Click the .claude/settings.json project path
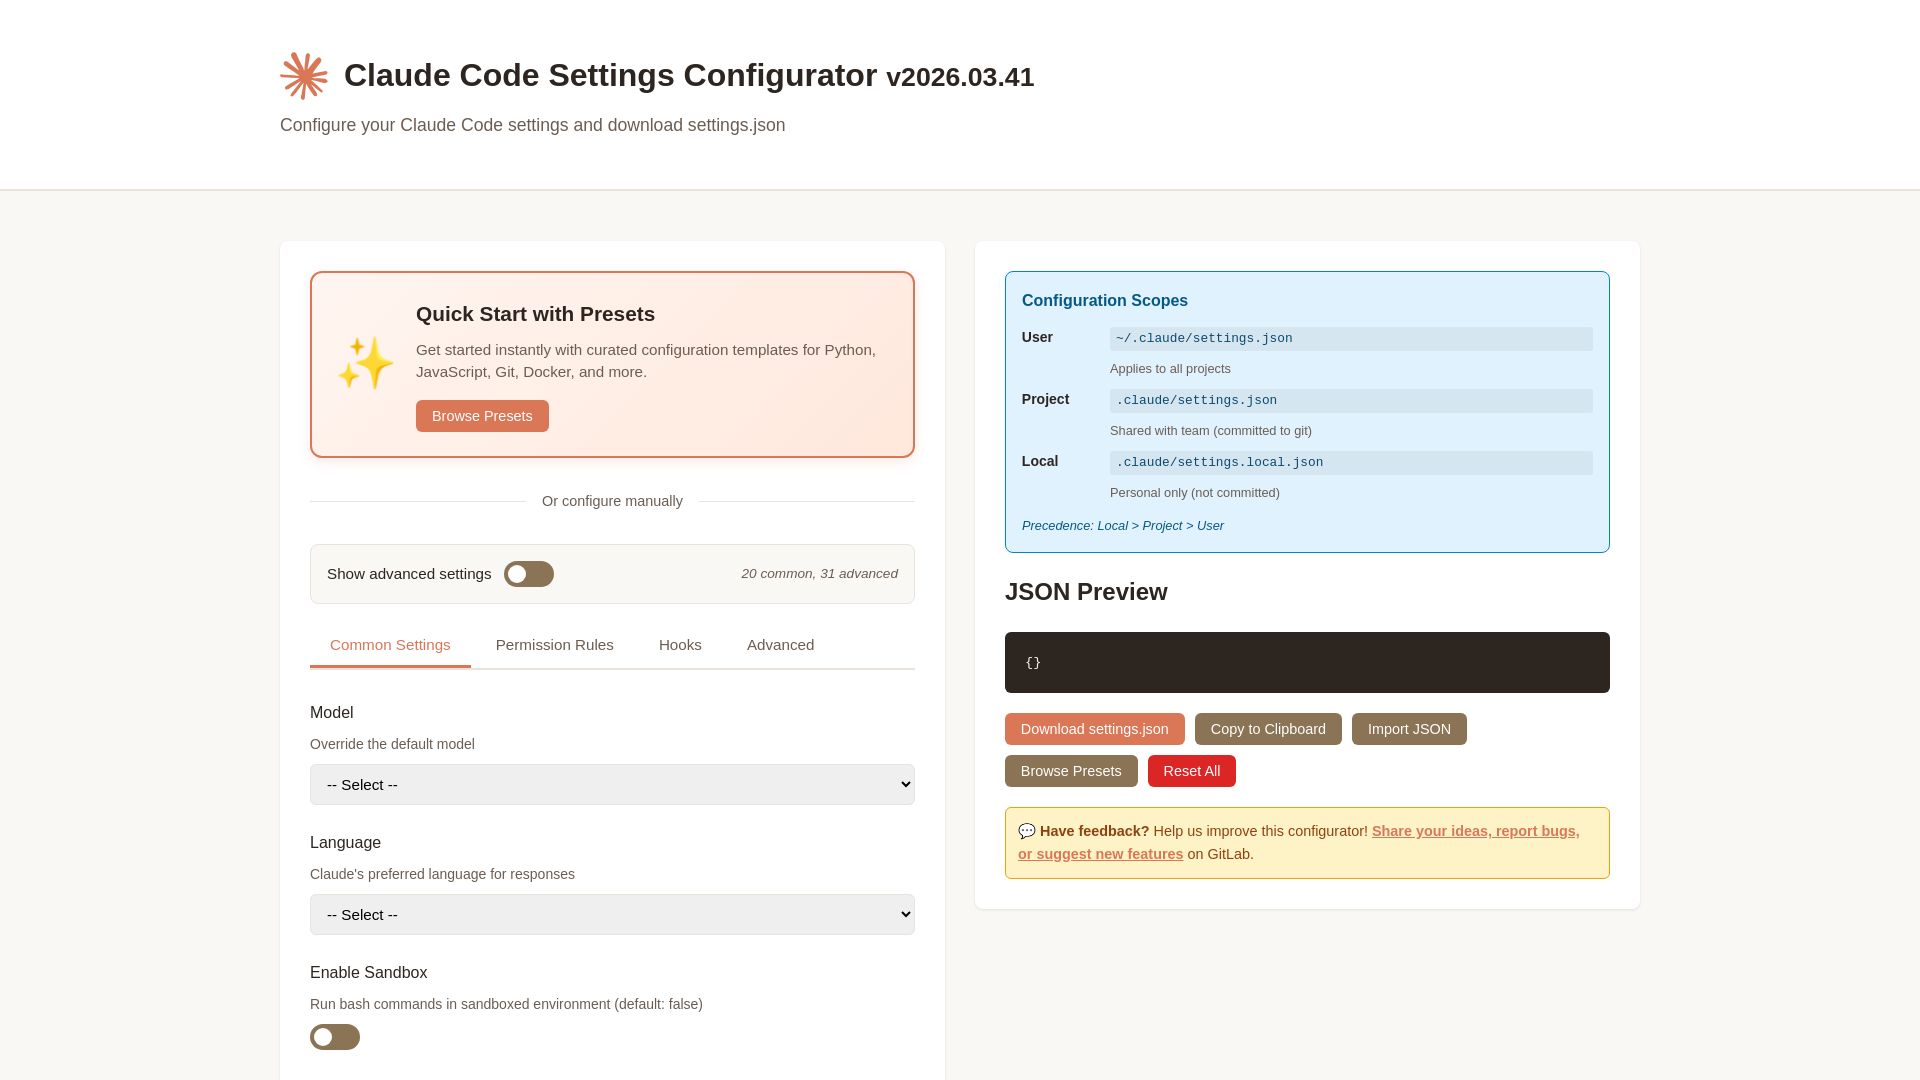The width and height of the screenshot is (1920, 1080). (x=1351, y=401)
